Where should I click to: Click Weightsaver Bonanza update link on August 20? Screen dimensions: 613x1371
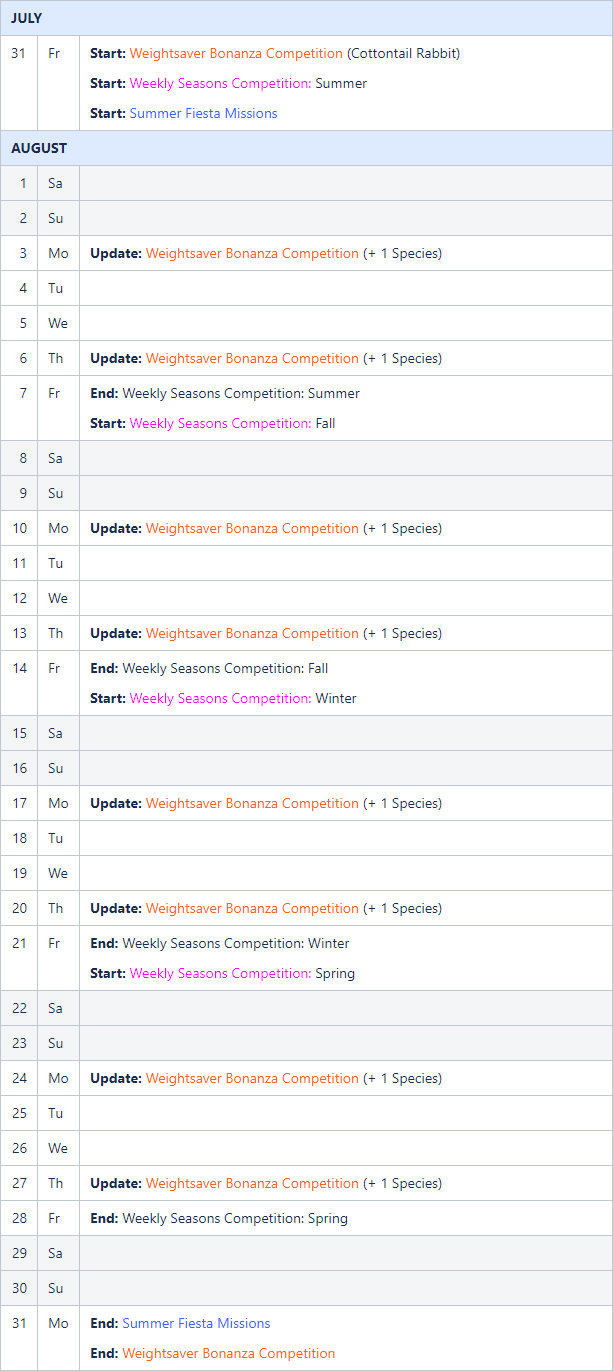[252, 908]
